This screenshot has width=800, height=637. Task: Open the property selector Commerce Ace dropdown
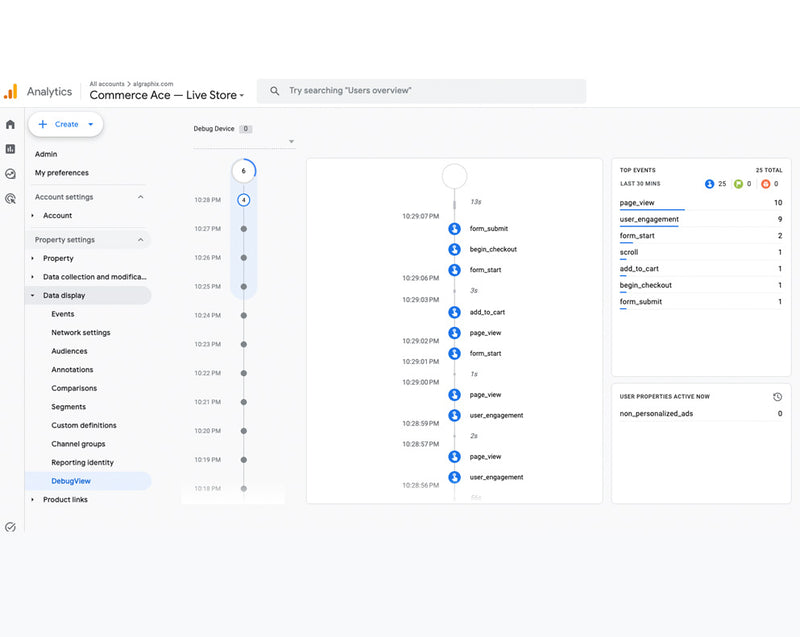(167, 95)
